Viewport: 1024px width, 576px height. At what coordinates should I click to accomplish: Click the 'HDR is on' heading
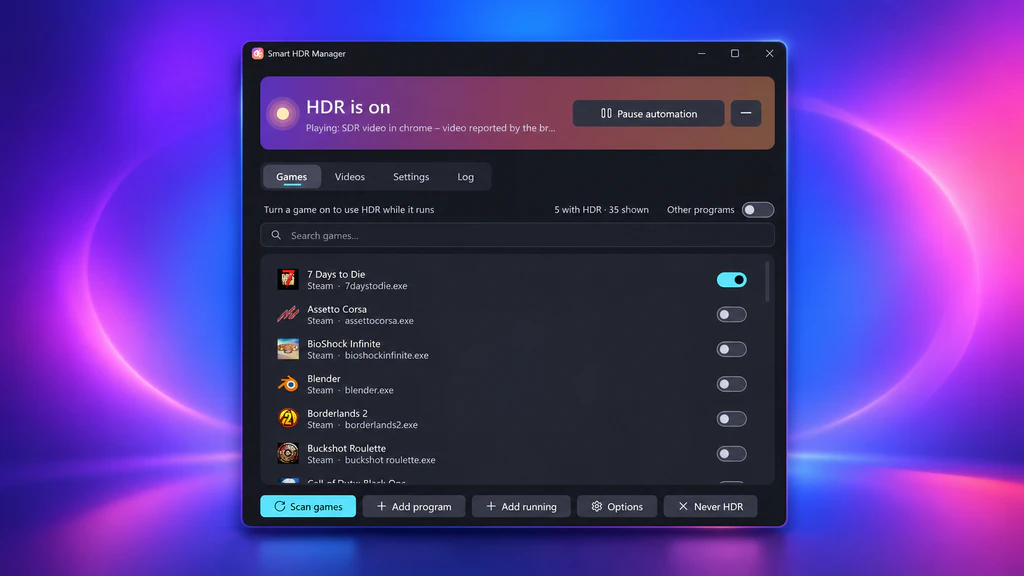(x=348, y=106)
